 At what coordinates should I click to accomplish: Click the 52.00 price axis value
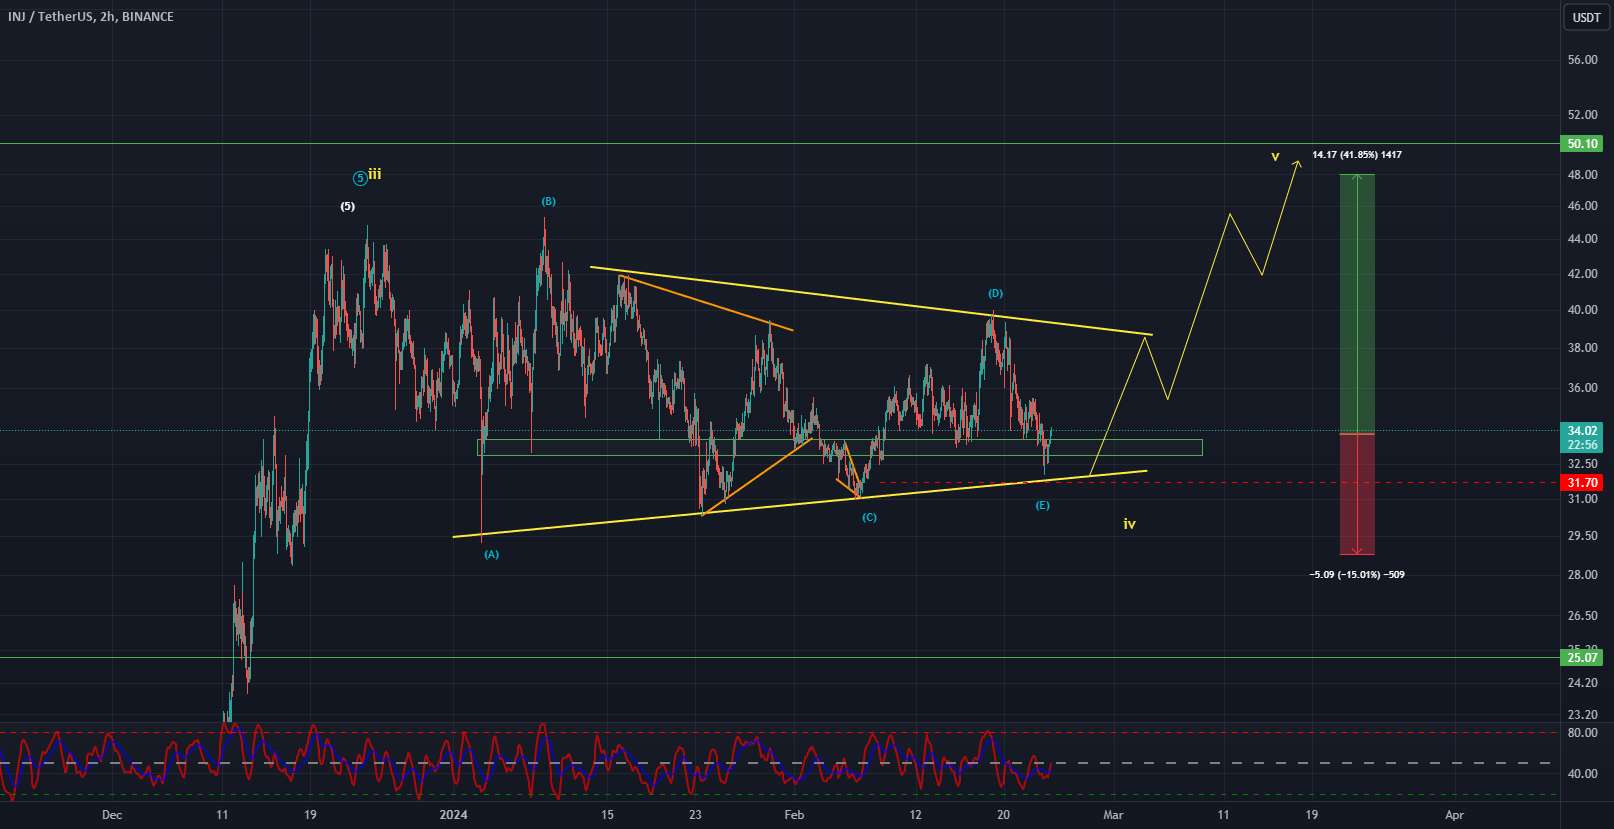(x=1582, y=115)
